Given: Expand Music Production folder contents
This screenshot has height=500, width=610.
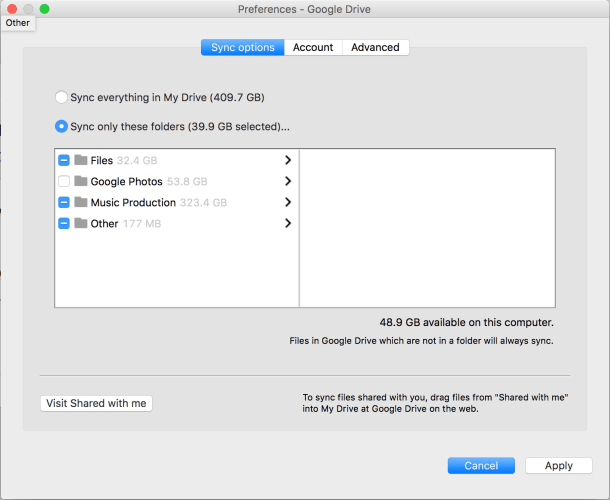Looking at the screenshot, I should pos(288,202).
